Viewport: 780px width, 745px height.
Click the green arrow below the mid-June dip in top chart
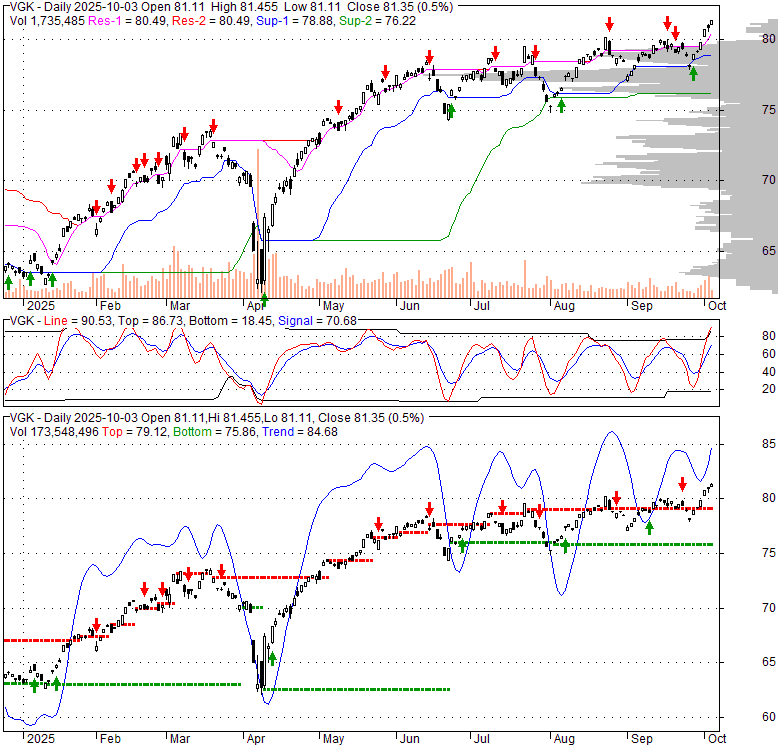click(x=449, y=112)
